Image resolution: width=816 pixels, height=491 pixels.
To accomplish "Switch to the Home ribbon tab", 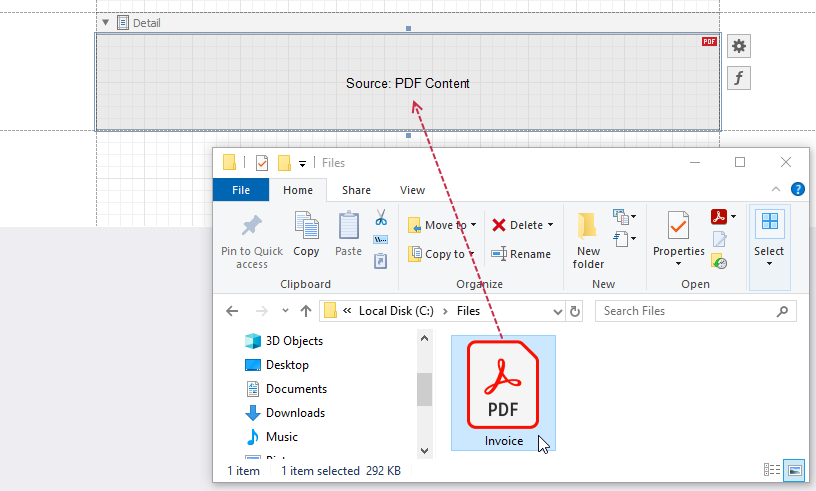I will click(298, 190).
